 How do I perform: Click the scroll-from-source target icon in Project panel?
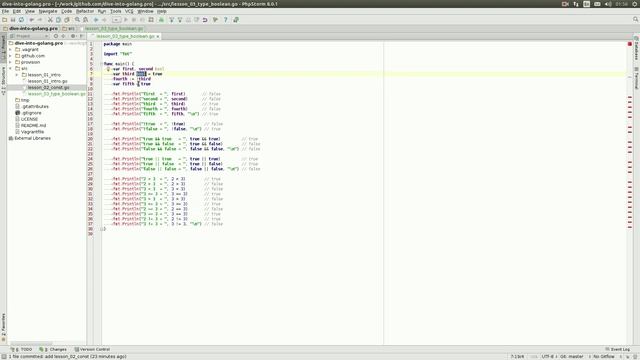[x=56, y=36]
